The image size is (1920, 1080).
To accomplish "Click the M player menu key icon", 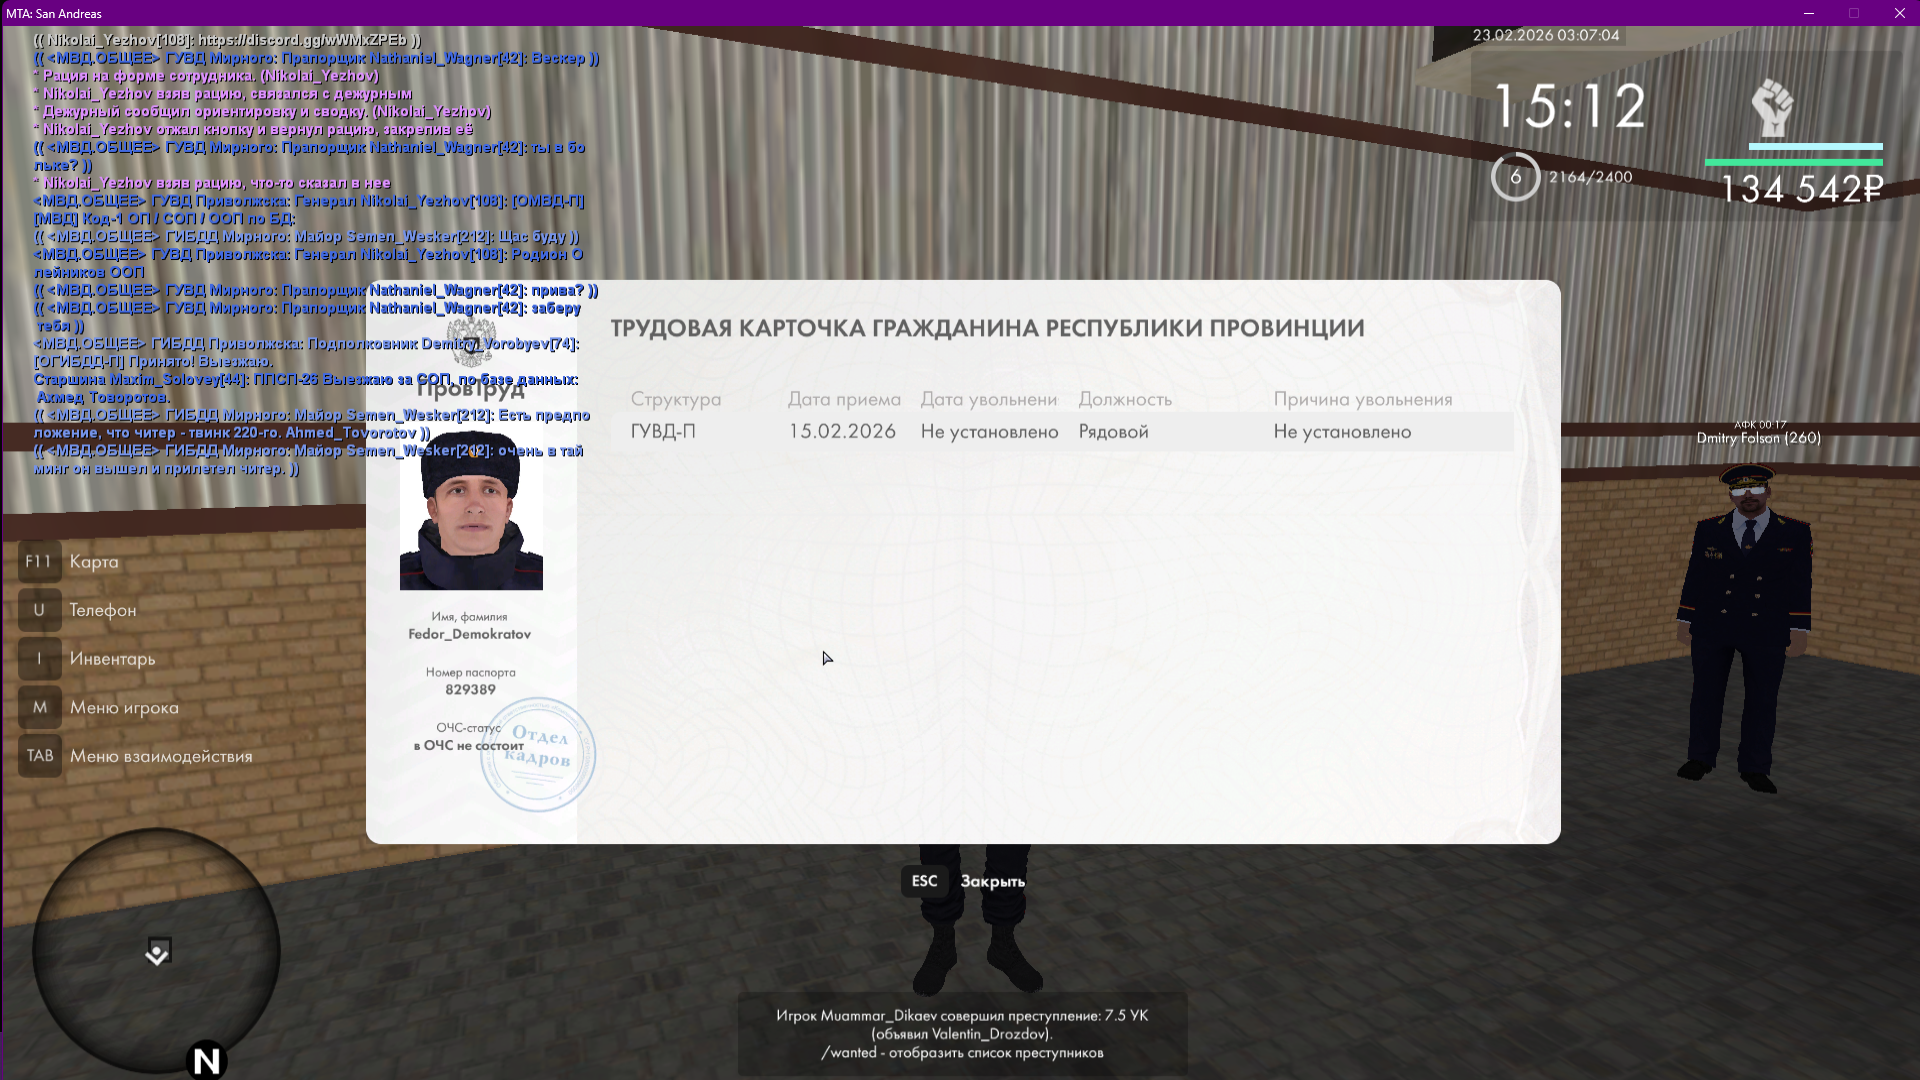I will (39, 708).
